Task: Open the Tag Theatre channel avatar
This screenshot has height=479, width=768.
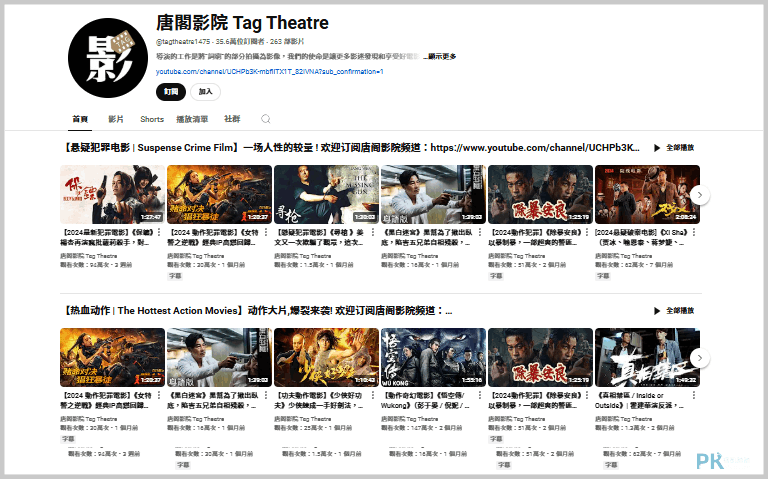Action: [x=108, y=58]
